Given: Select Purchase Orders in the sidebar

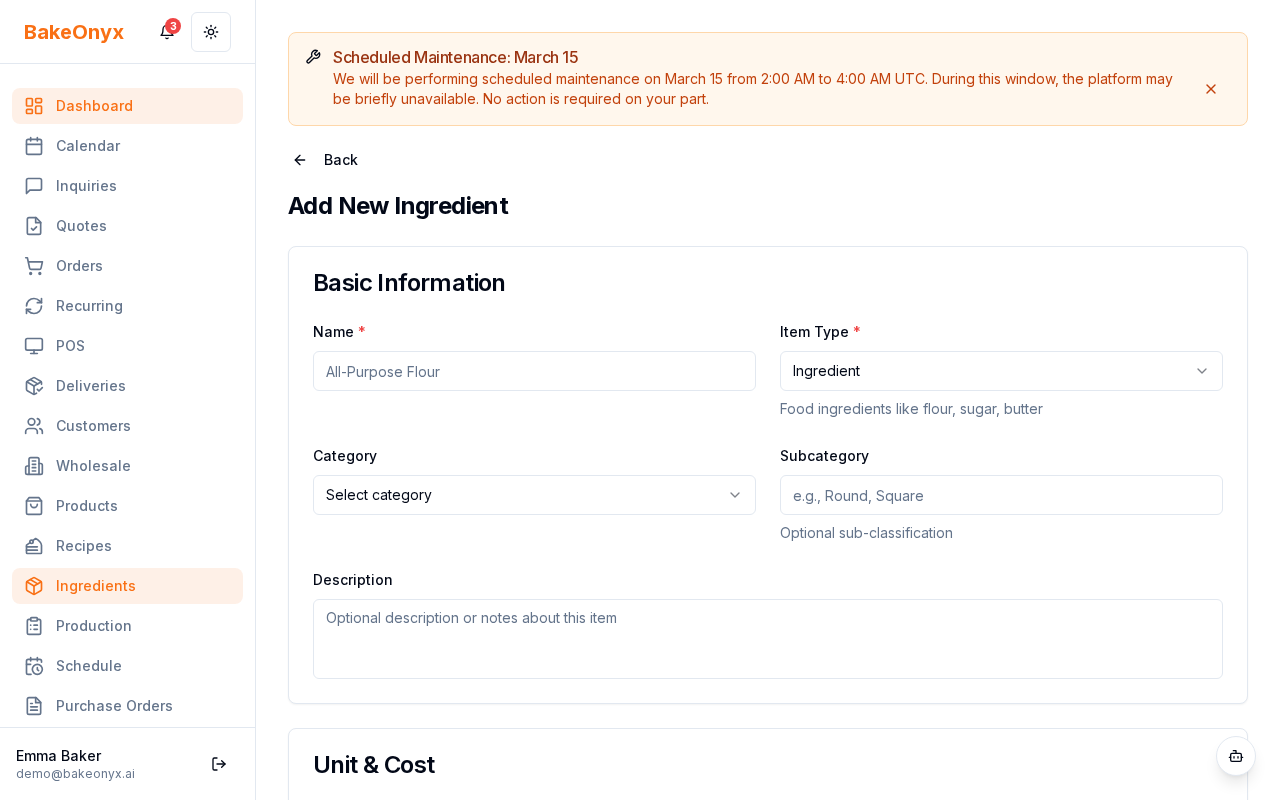Looking at the screenshot, I should click(114, 706).
